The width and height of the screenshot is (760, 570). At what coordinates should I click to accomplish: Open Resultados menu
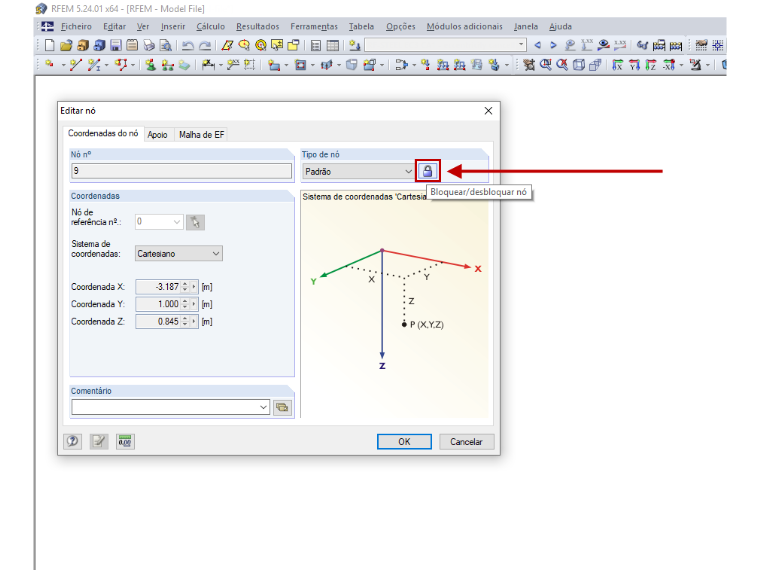tap(257, 27)
